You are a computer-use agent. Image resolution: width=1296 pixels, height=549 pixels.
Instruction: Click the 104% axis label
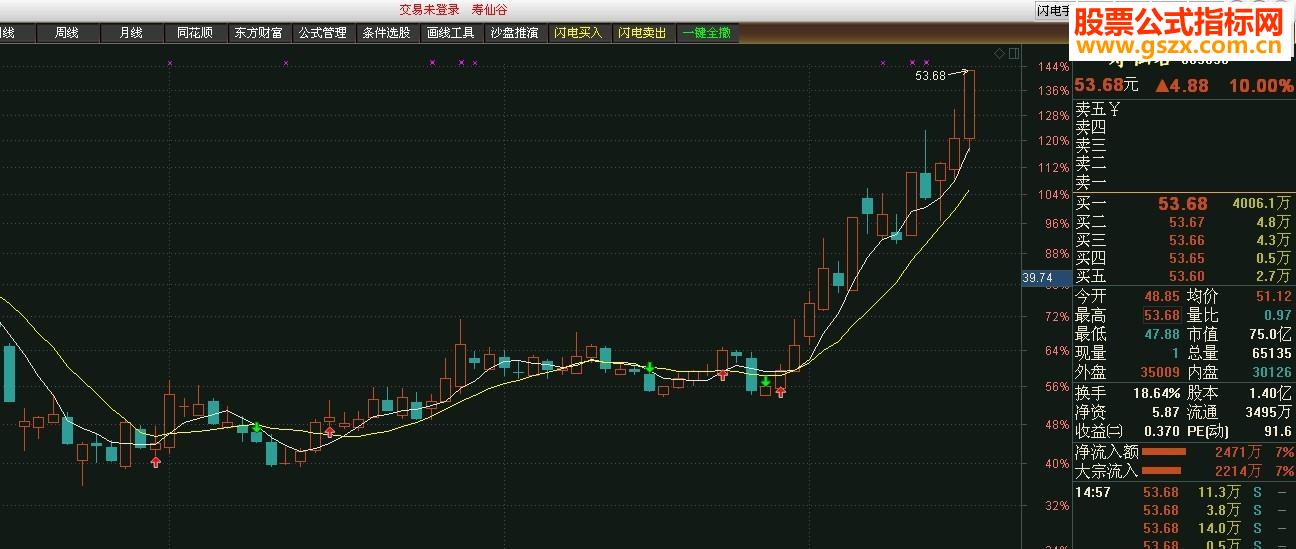[1054, 195]
